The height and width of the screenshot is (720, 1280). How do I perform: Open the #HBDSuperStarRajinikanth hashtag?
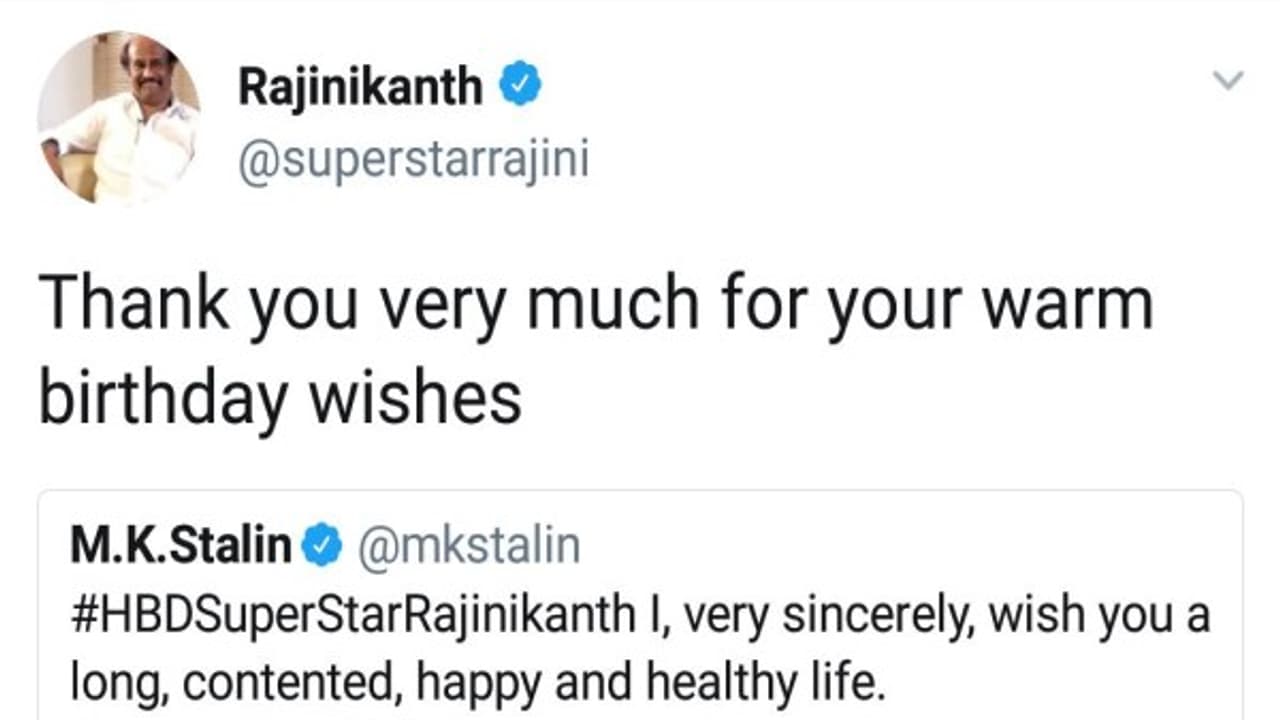pos(351,614)
